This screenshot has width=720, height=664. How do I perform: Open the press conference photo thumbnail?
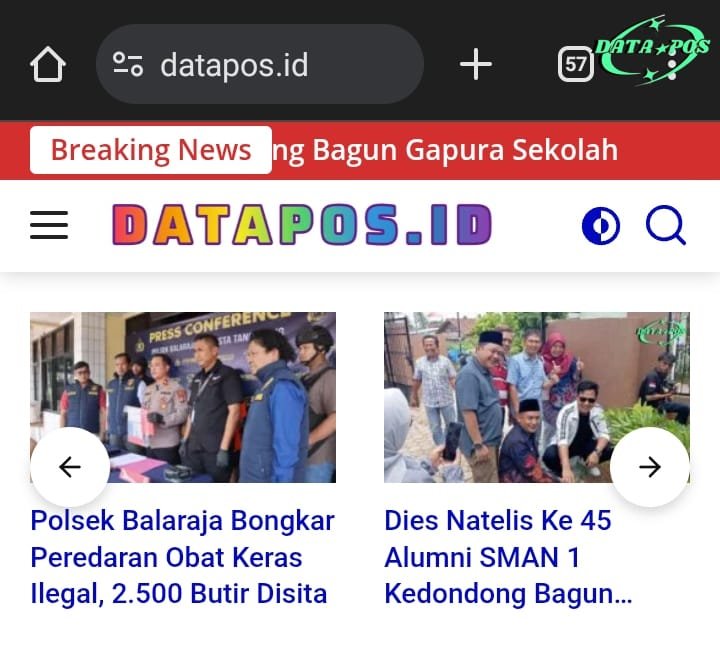[x=183, y=397]
